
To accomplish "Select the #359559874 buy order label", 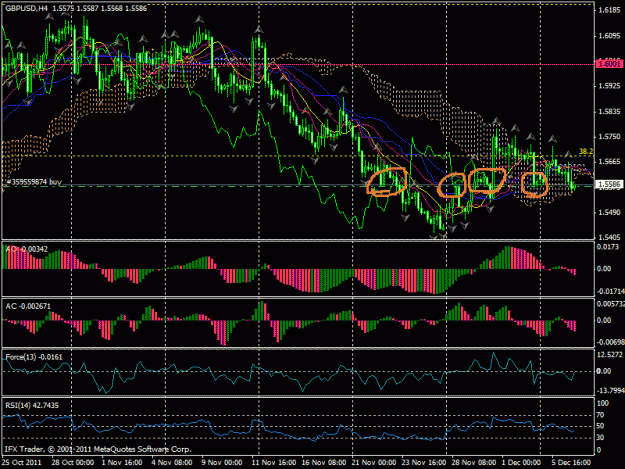I will (x=34, y=182).
